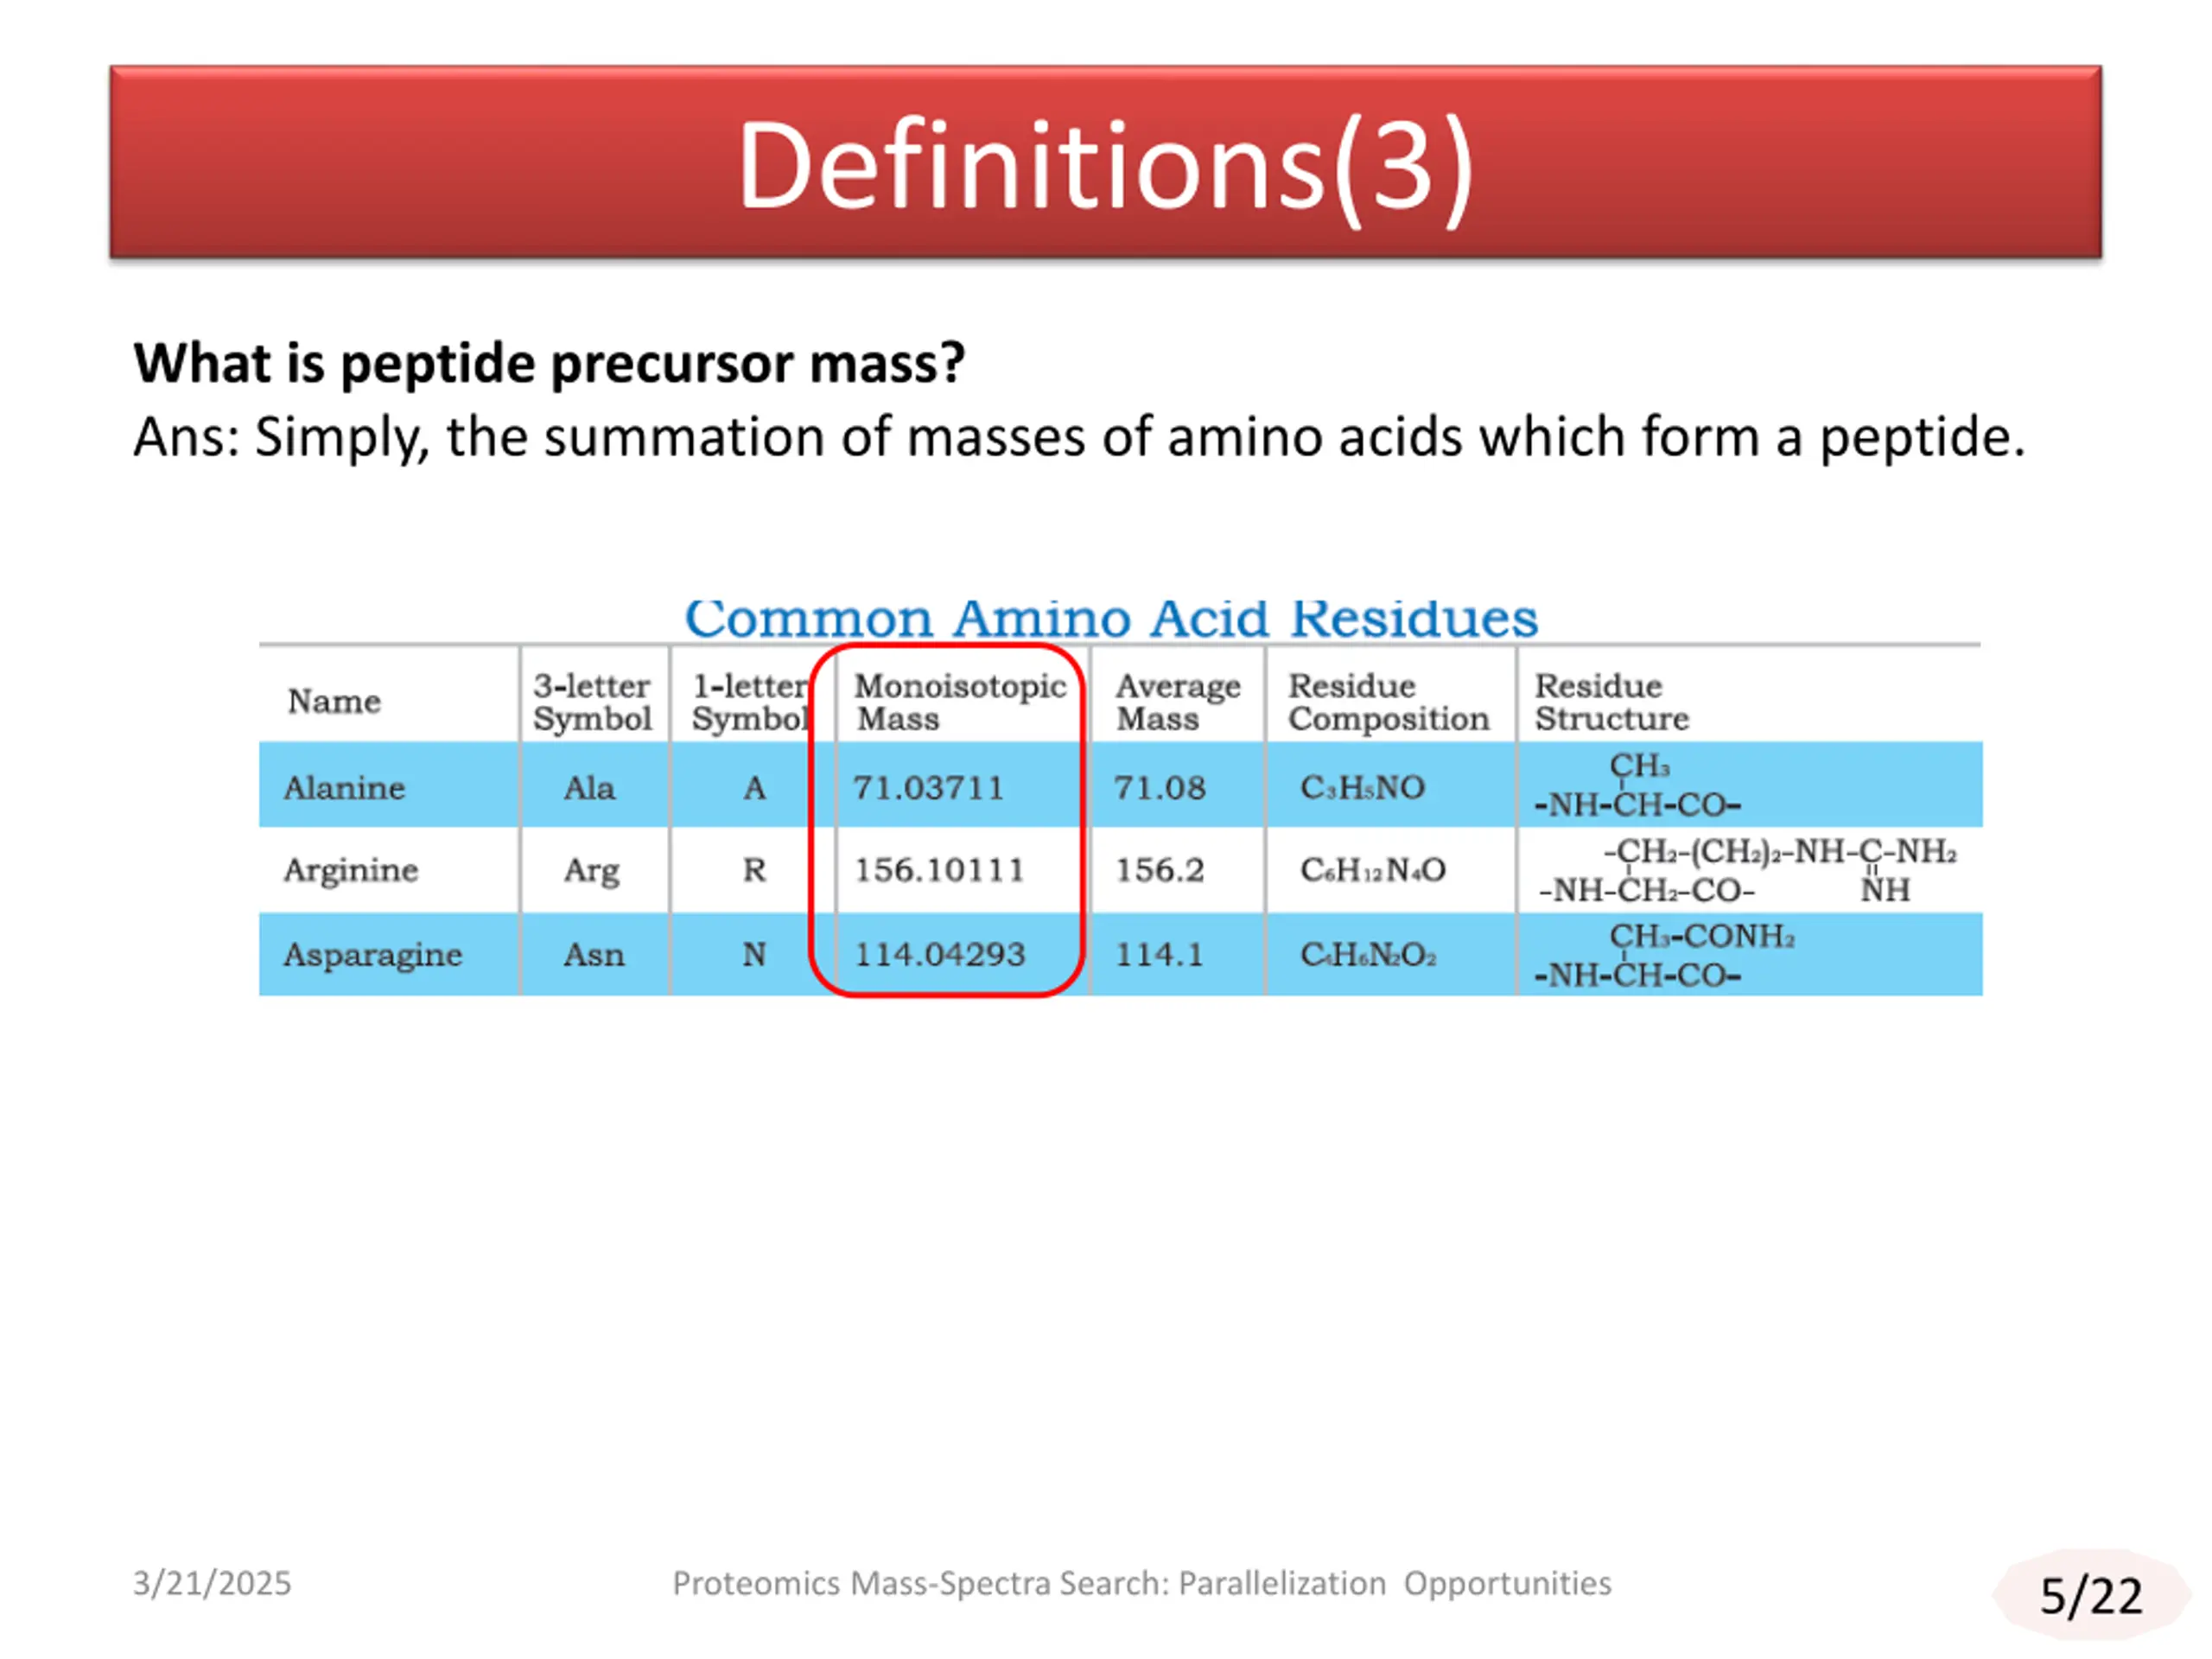Click the average mass value 114.1
The height and width of the screenshot is (1659, 2212).
click(1159, 955)
